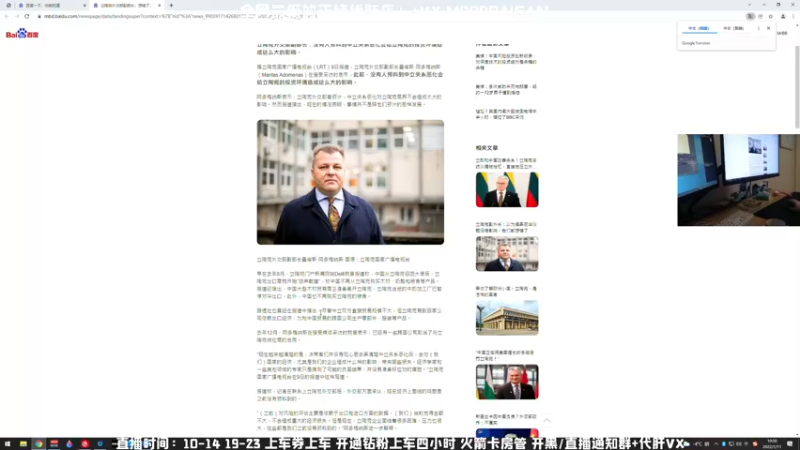Open the second author article link in the sidebar
The width and height of the screenshot is (800, 450).
pos(506,90)
